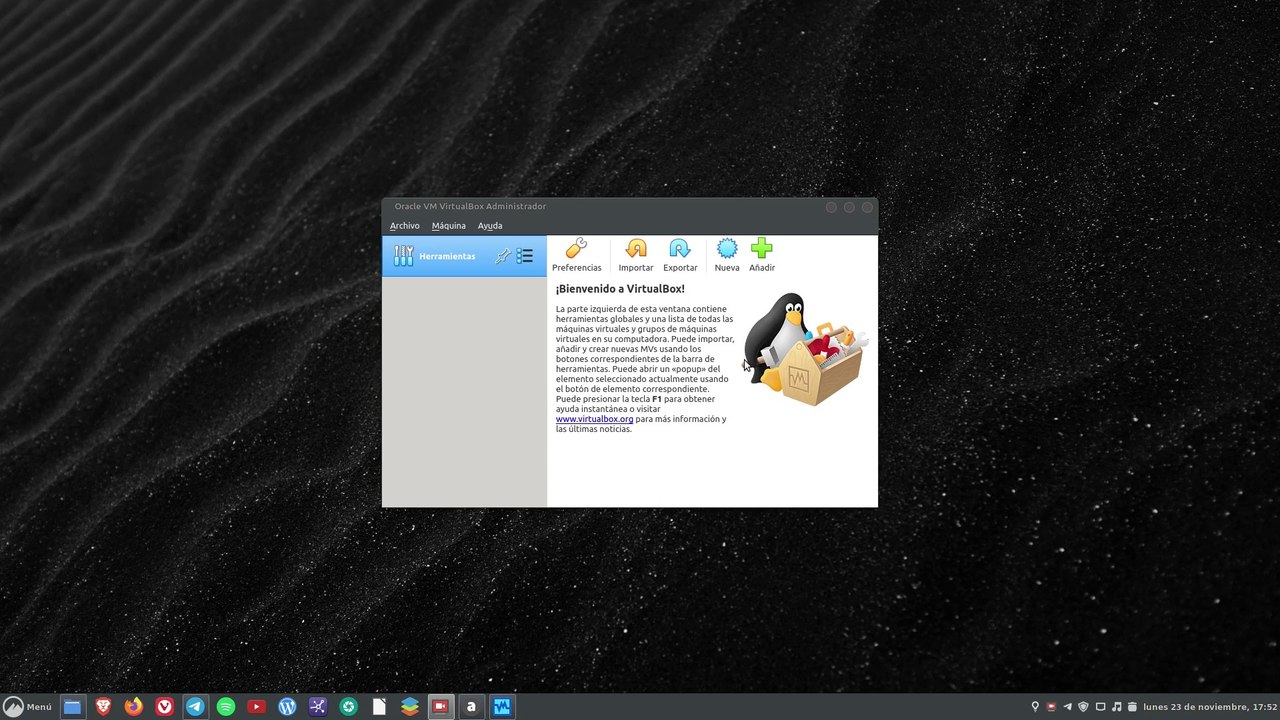Create a new VM with Nueva
This screenshot has width=1280, height=720.
[727, 255]
